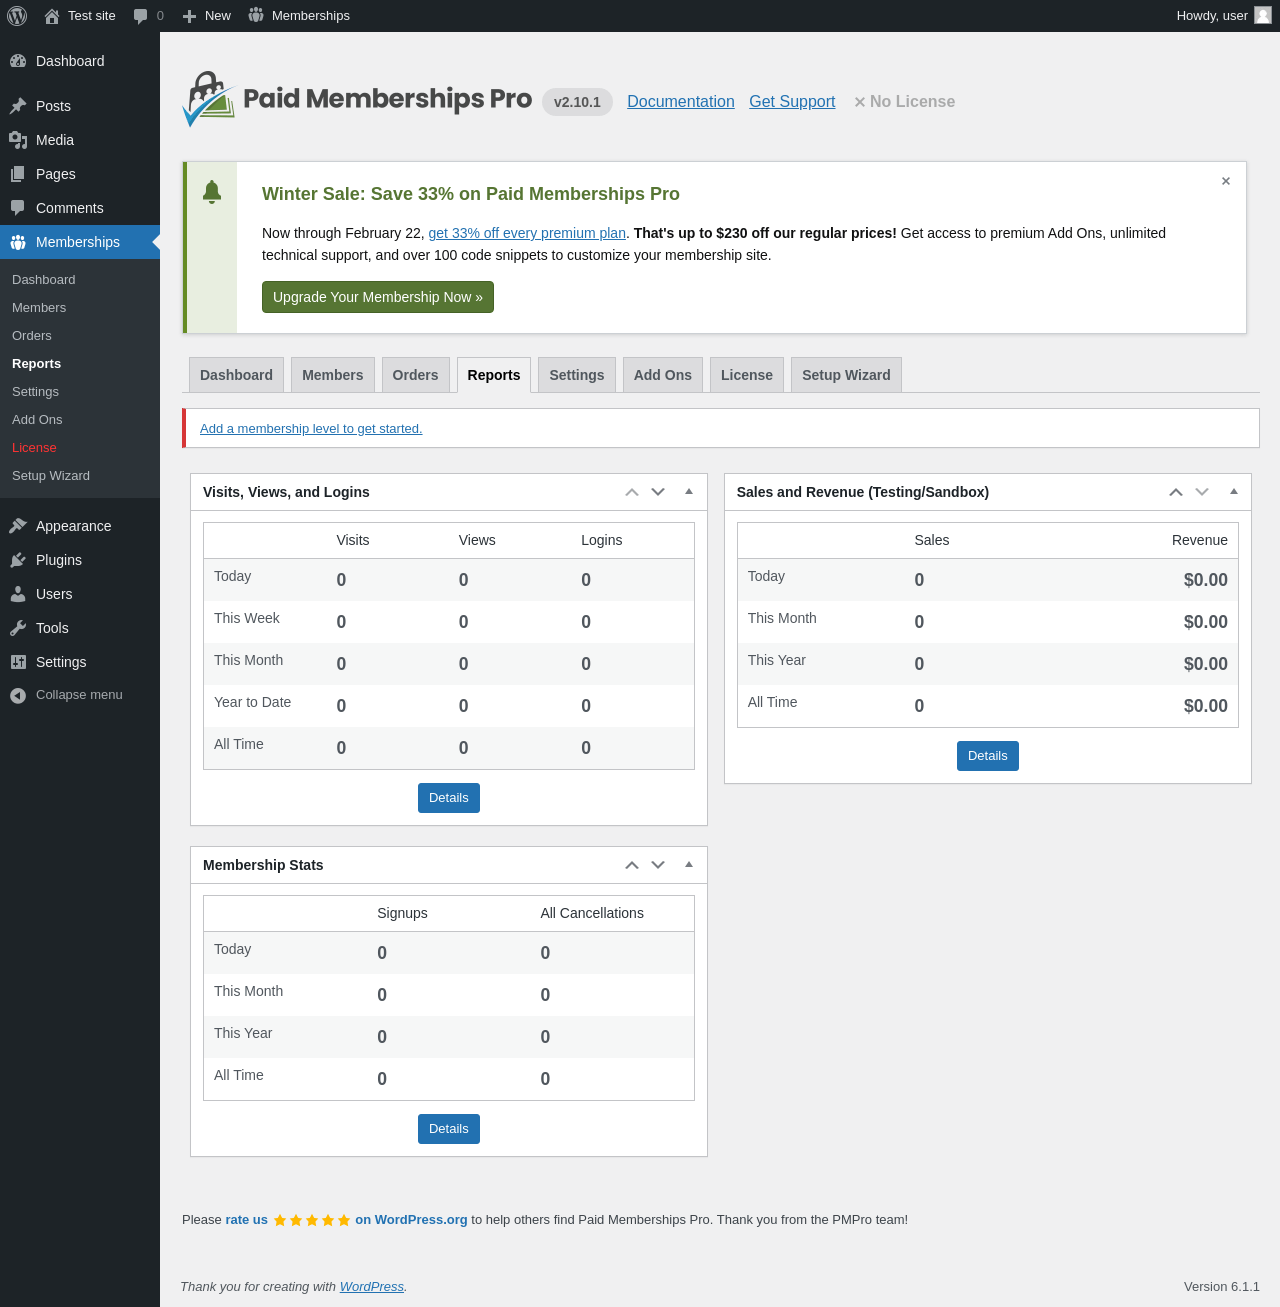Move Visits, Views, and Logins panel up

[632, 492]
